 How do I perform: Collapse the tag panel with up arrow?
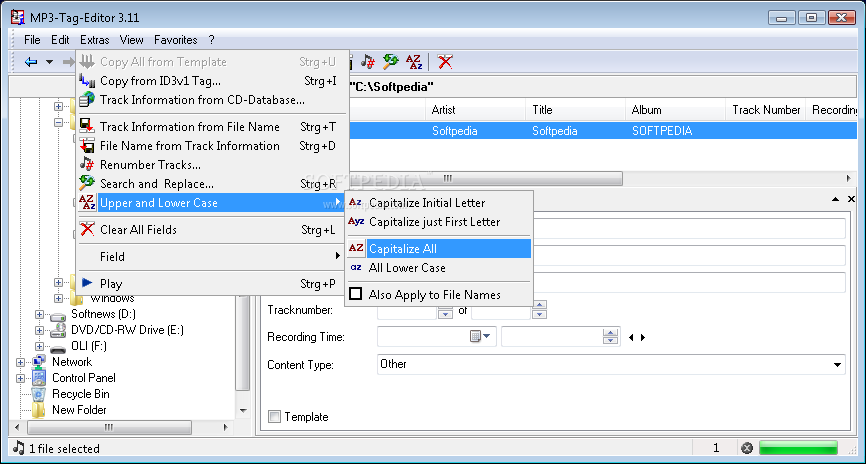click(x=836, y=199)
